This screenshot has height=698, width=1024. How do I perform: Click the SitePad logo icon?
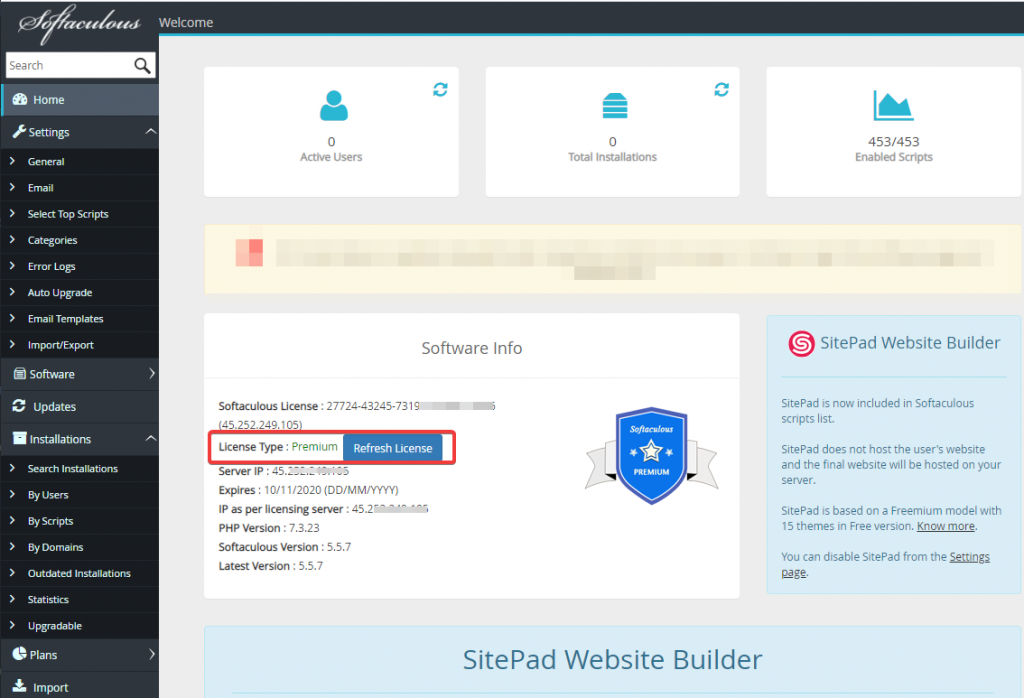(801, 343)
